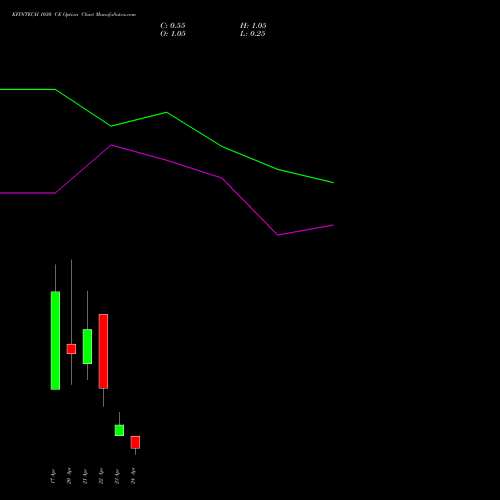Select the small red candlestick for 24 Apr
Image resolution: width=500 pixels, height=500 pixels.
(135, 442)
